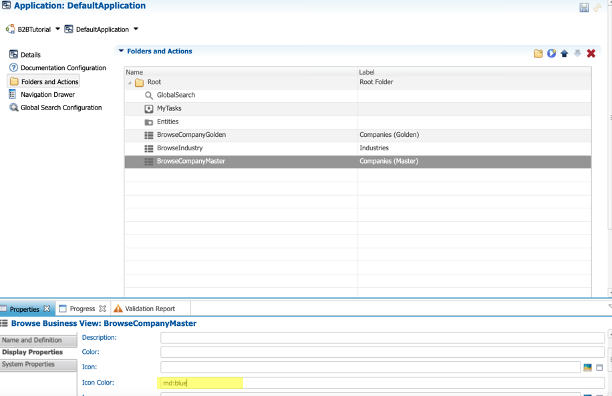Viewport: 612px width, 396px height.
Task: Browse for an image next to Icon field
Action: pyautogui.click(x=587, y=368)
